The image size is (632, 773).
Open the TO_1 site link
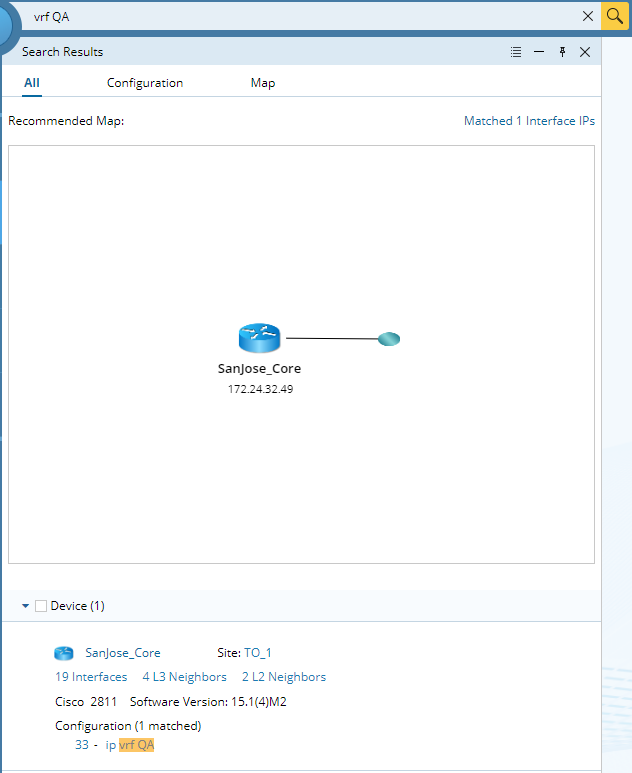[x=258, y=653]
